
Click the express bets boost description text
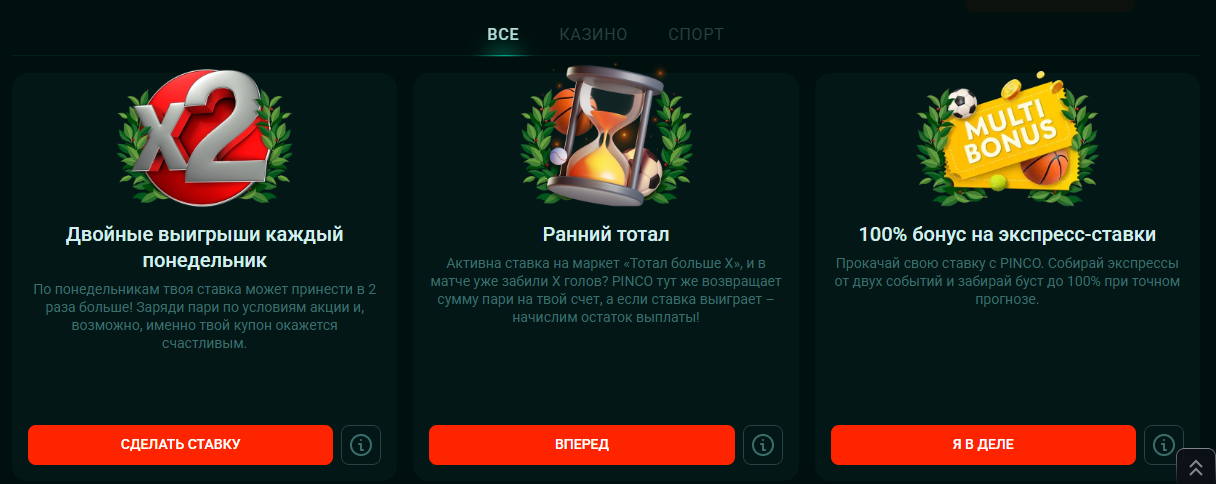click(x=1007, y=281)
